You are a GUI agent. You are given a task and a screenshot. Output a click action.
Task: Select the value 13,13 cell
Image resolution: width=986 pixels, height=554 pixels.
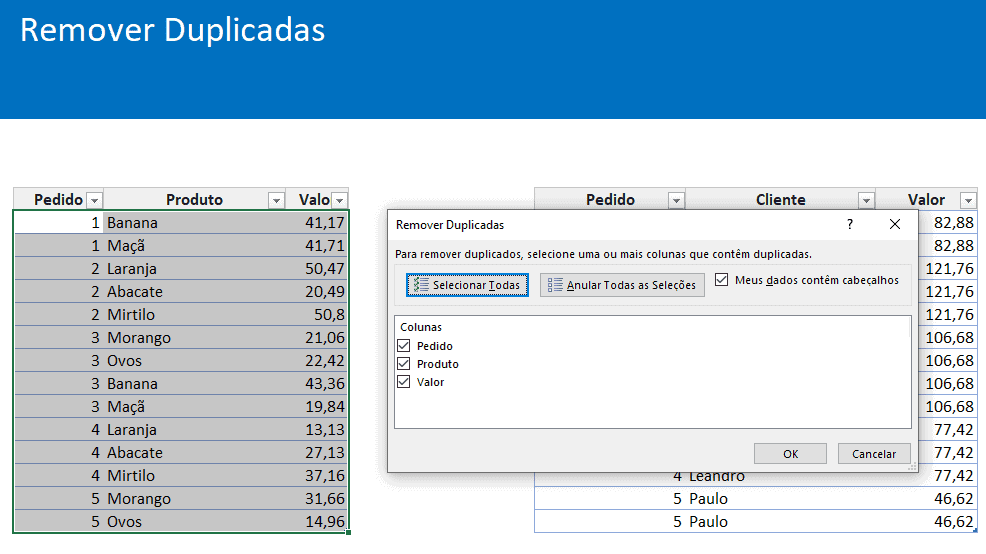(x=316, y=429)
